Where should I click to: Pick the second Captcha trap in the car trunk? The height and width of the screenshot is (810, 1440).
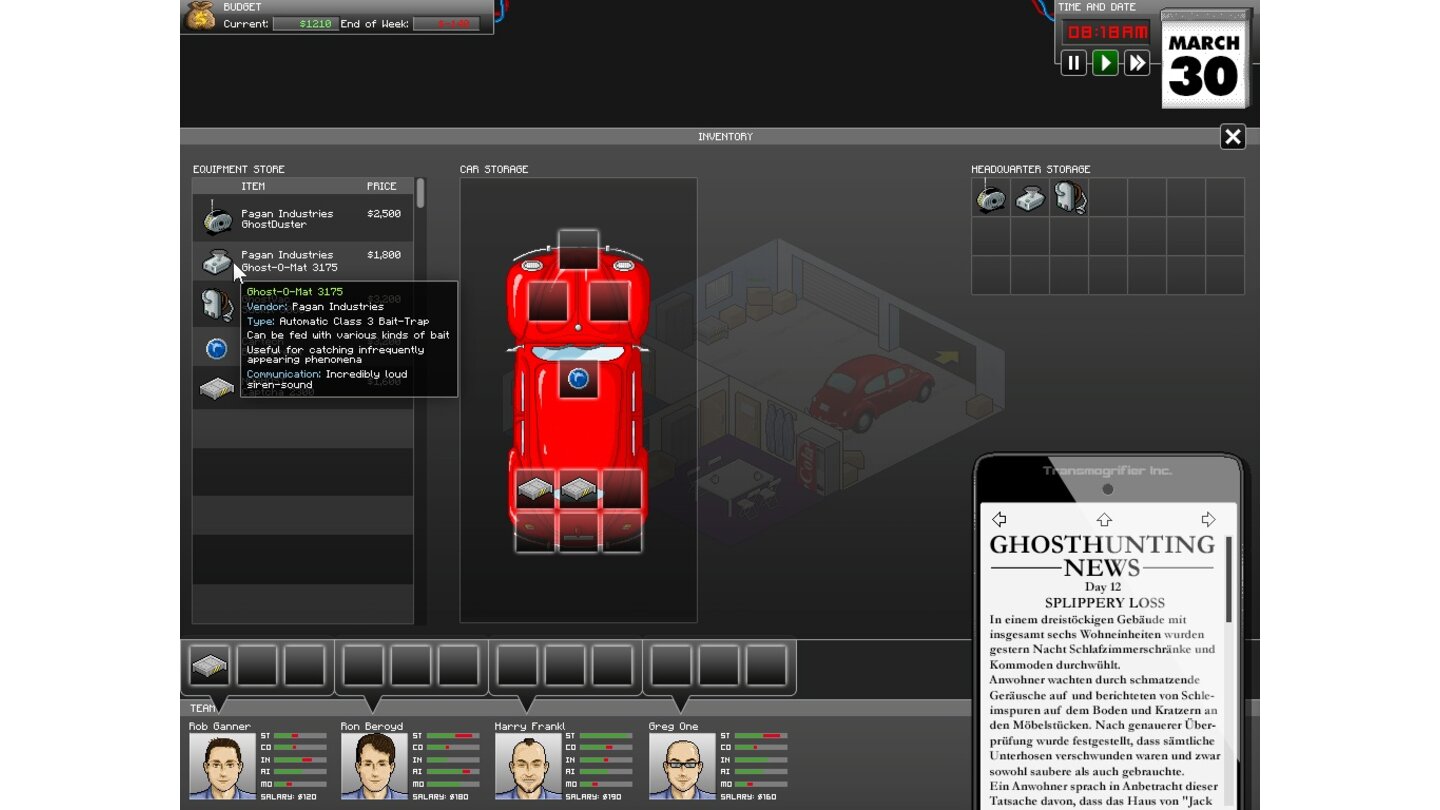click(x=578, y=490)
